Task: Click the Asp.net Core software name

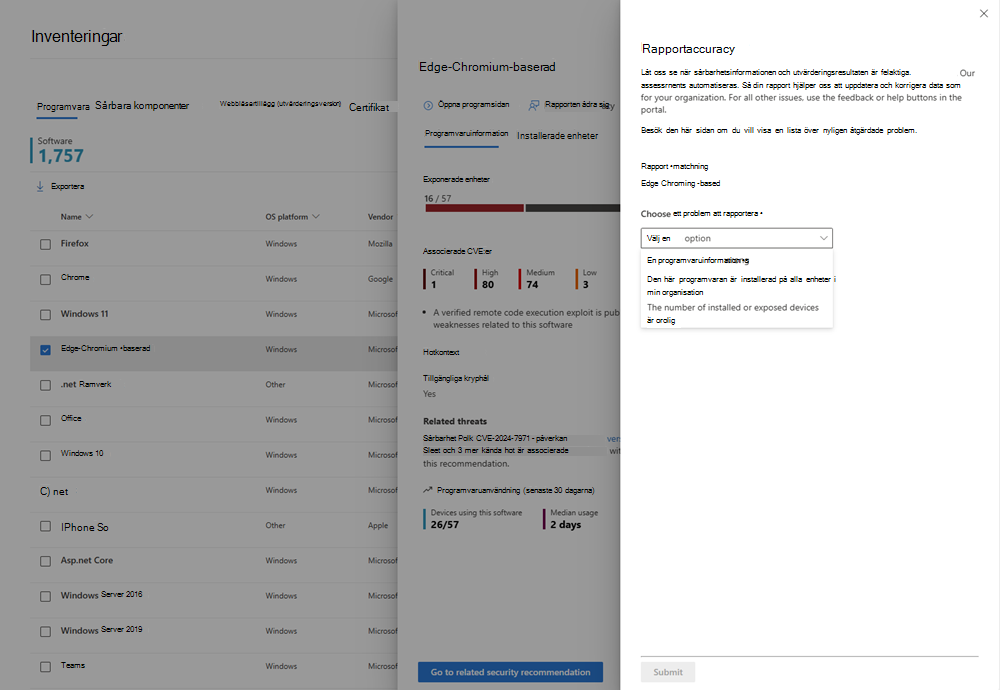Action: tap(87, 560)
